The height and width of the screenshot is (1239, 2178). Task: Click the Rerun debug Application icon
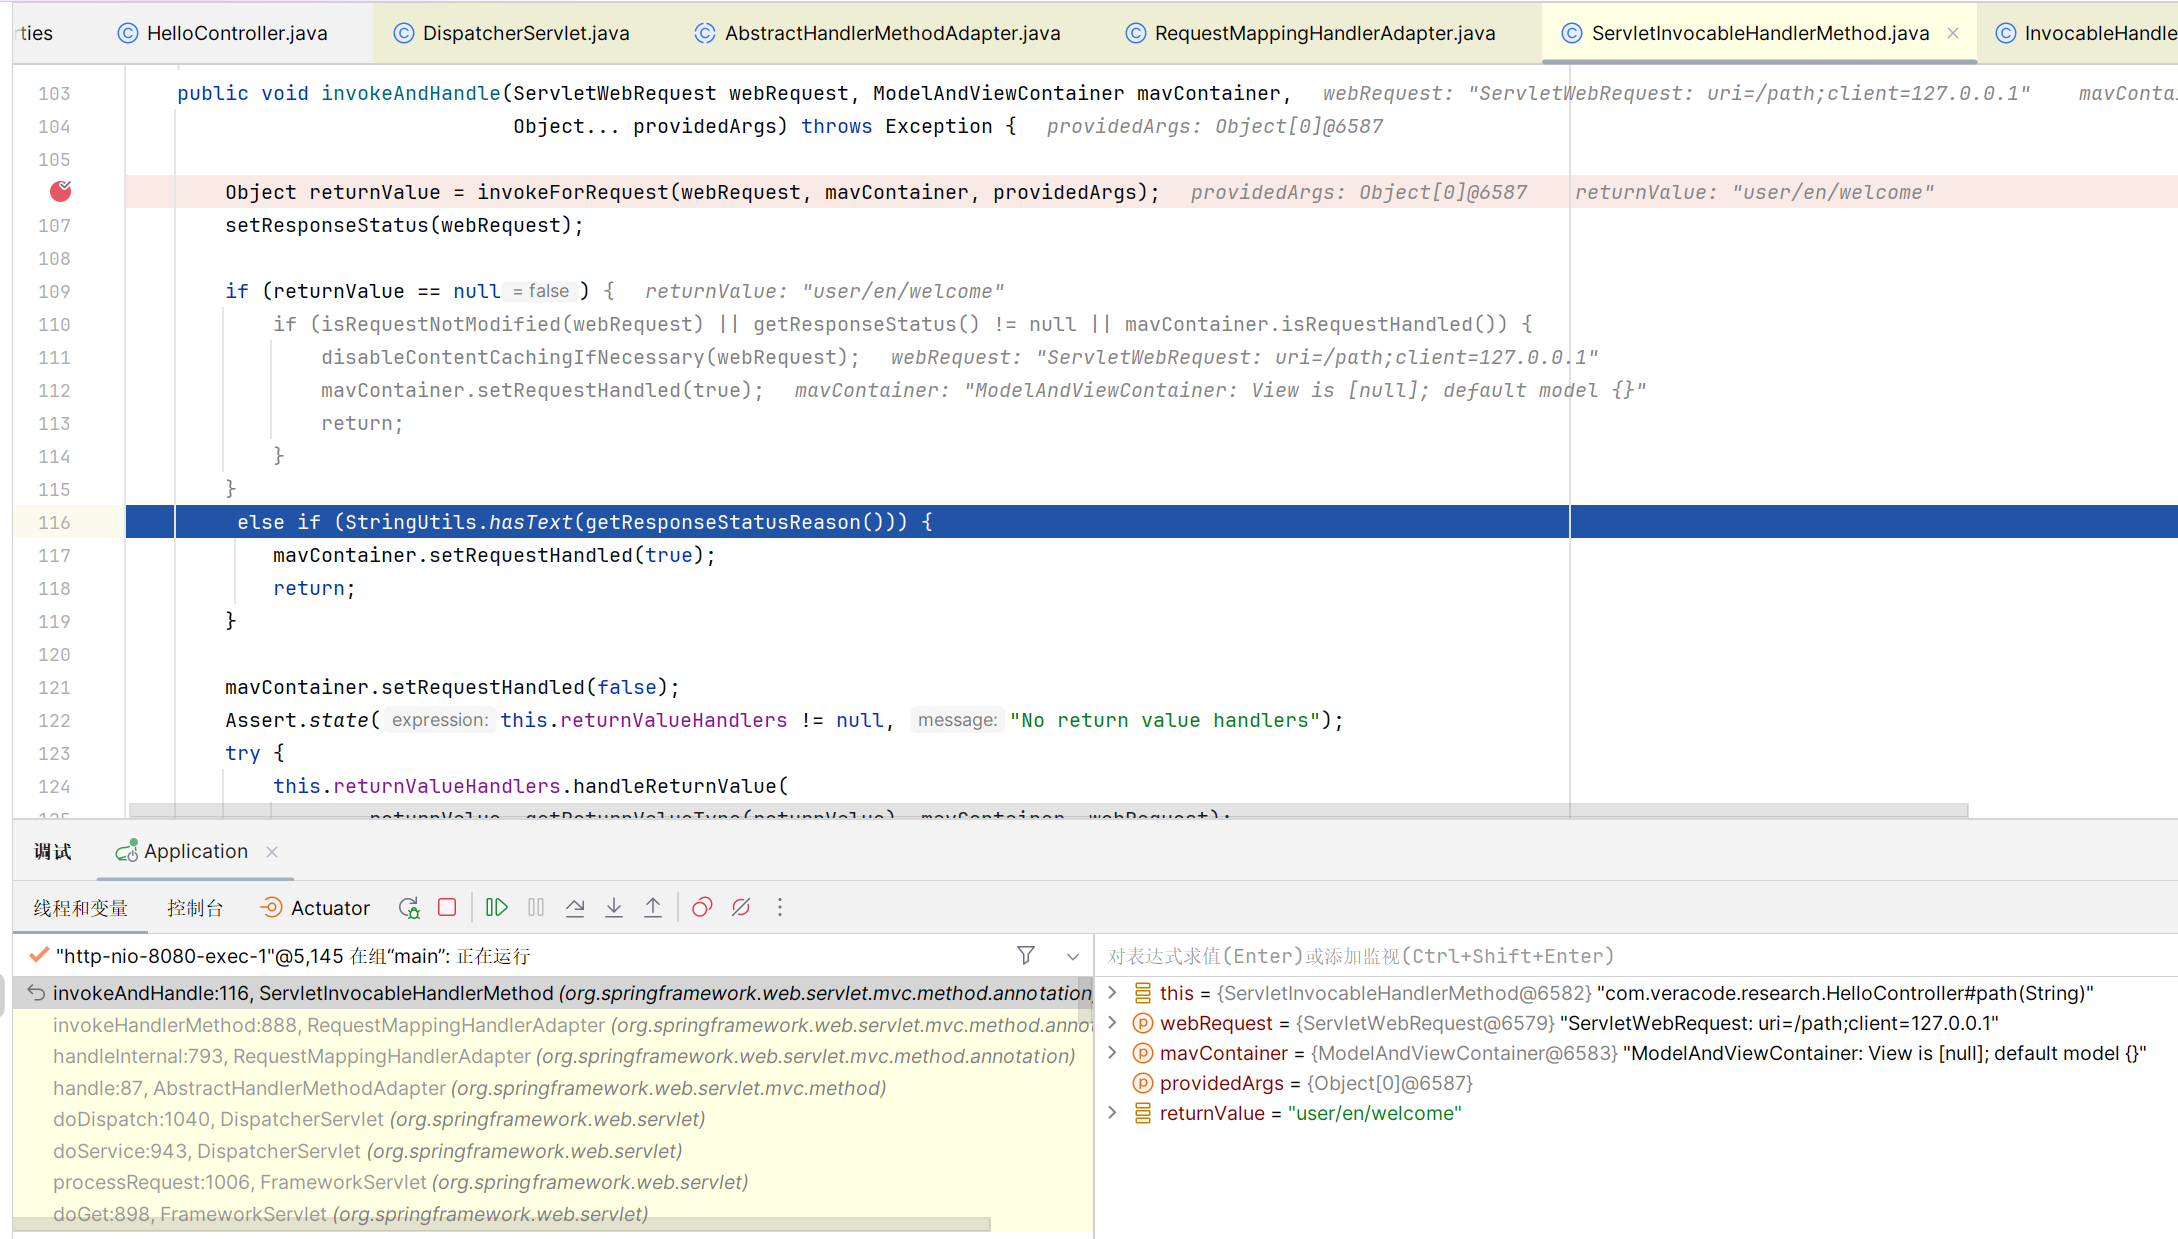tap(409, 908)
